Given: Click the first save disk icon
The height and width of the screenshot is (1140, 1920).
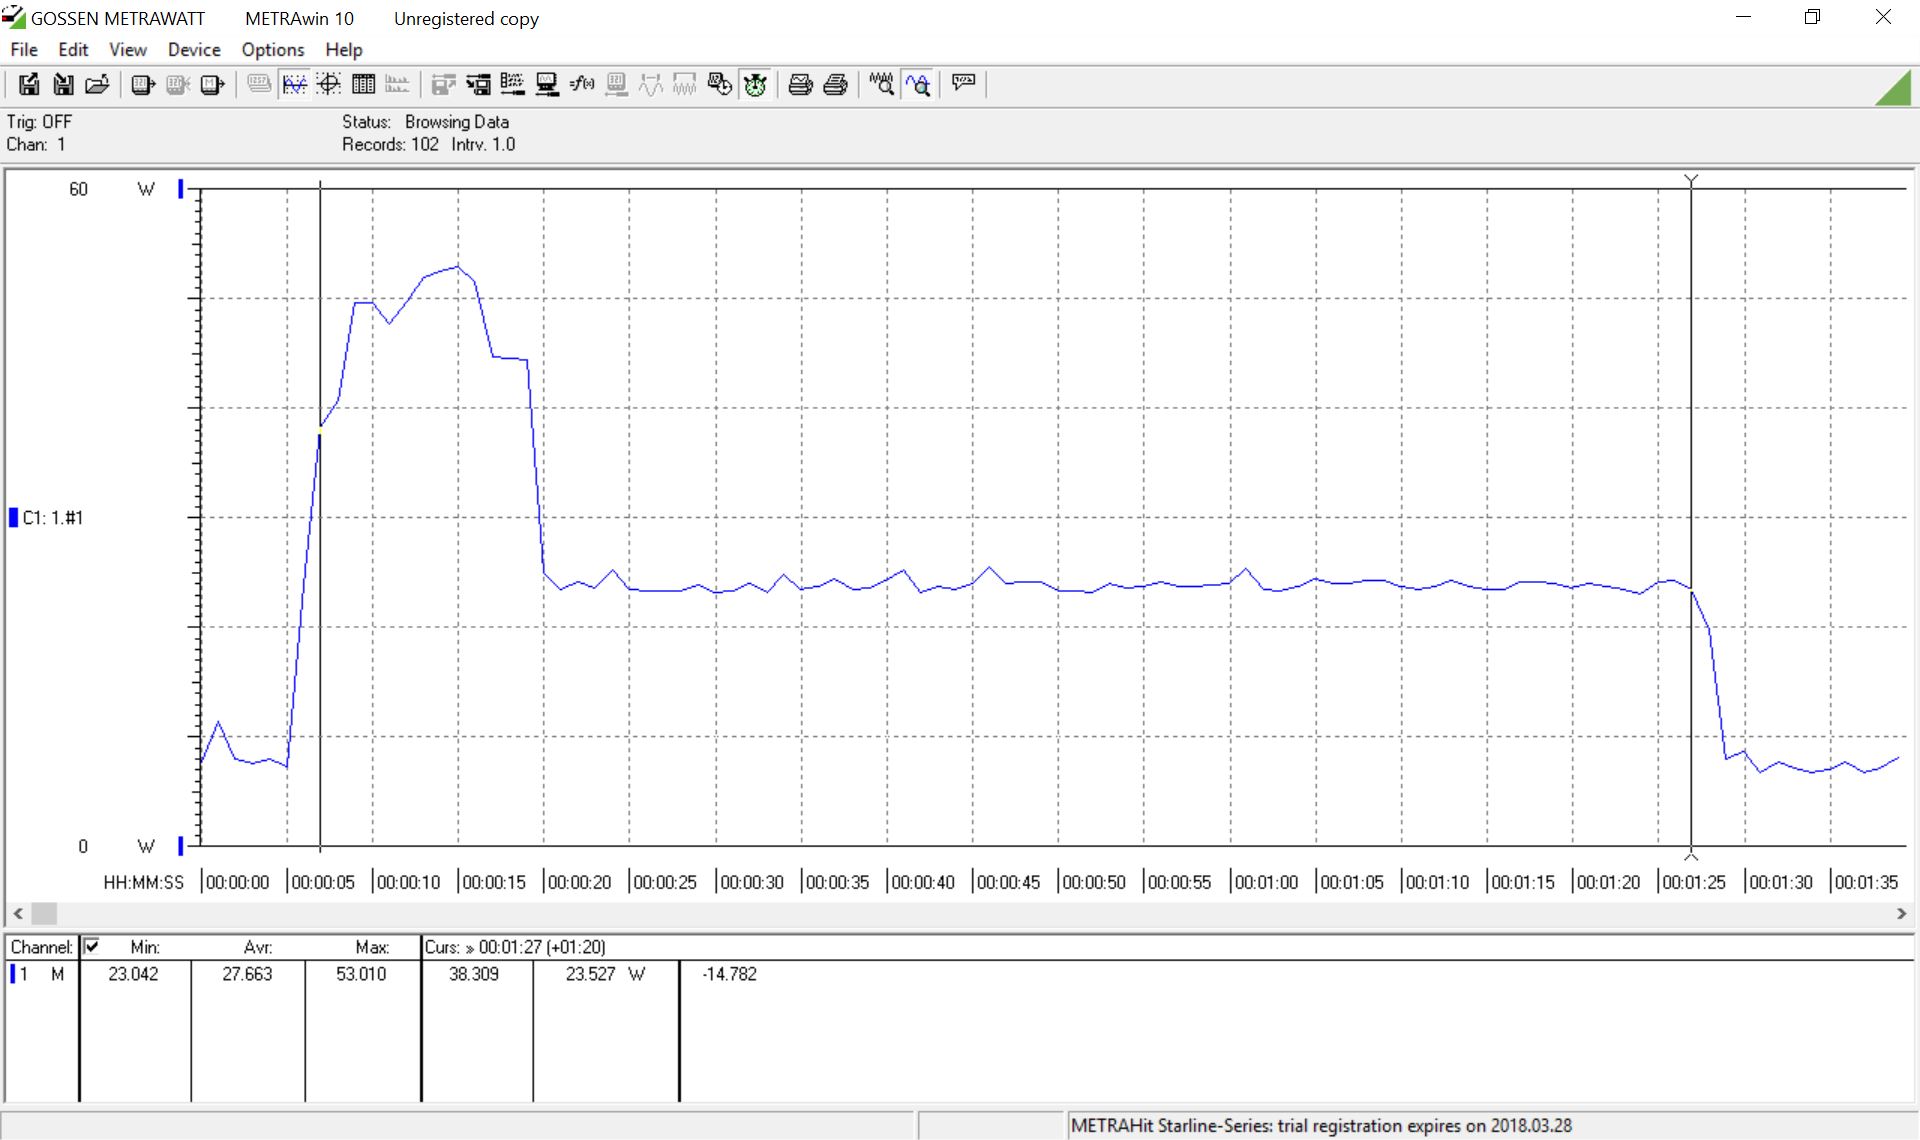Looking at the screenshot, I should pos(29,85).
